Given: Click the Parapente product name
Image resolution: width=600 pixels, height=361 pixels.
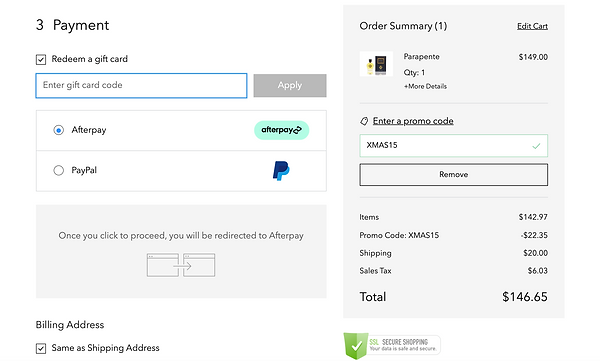Looking at the screenshot, I should pyautogui.click(x=421, y=57).
